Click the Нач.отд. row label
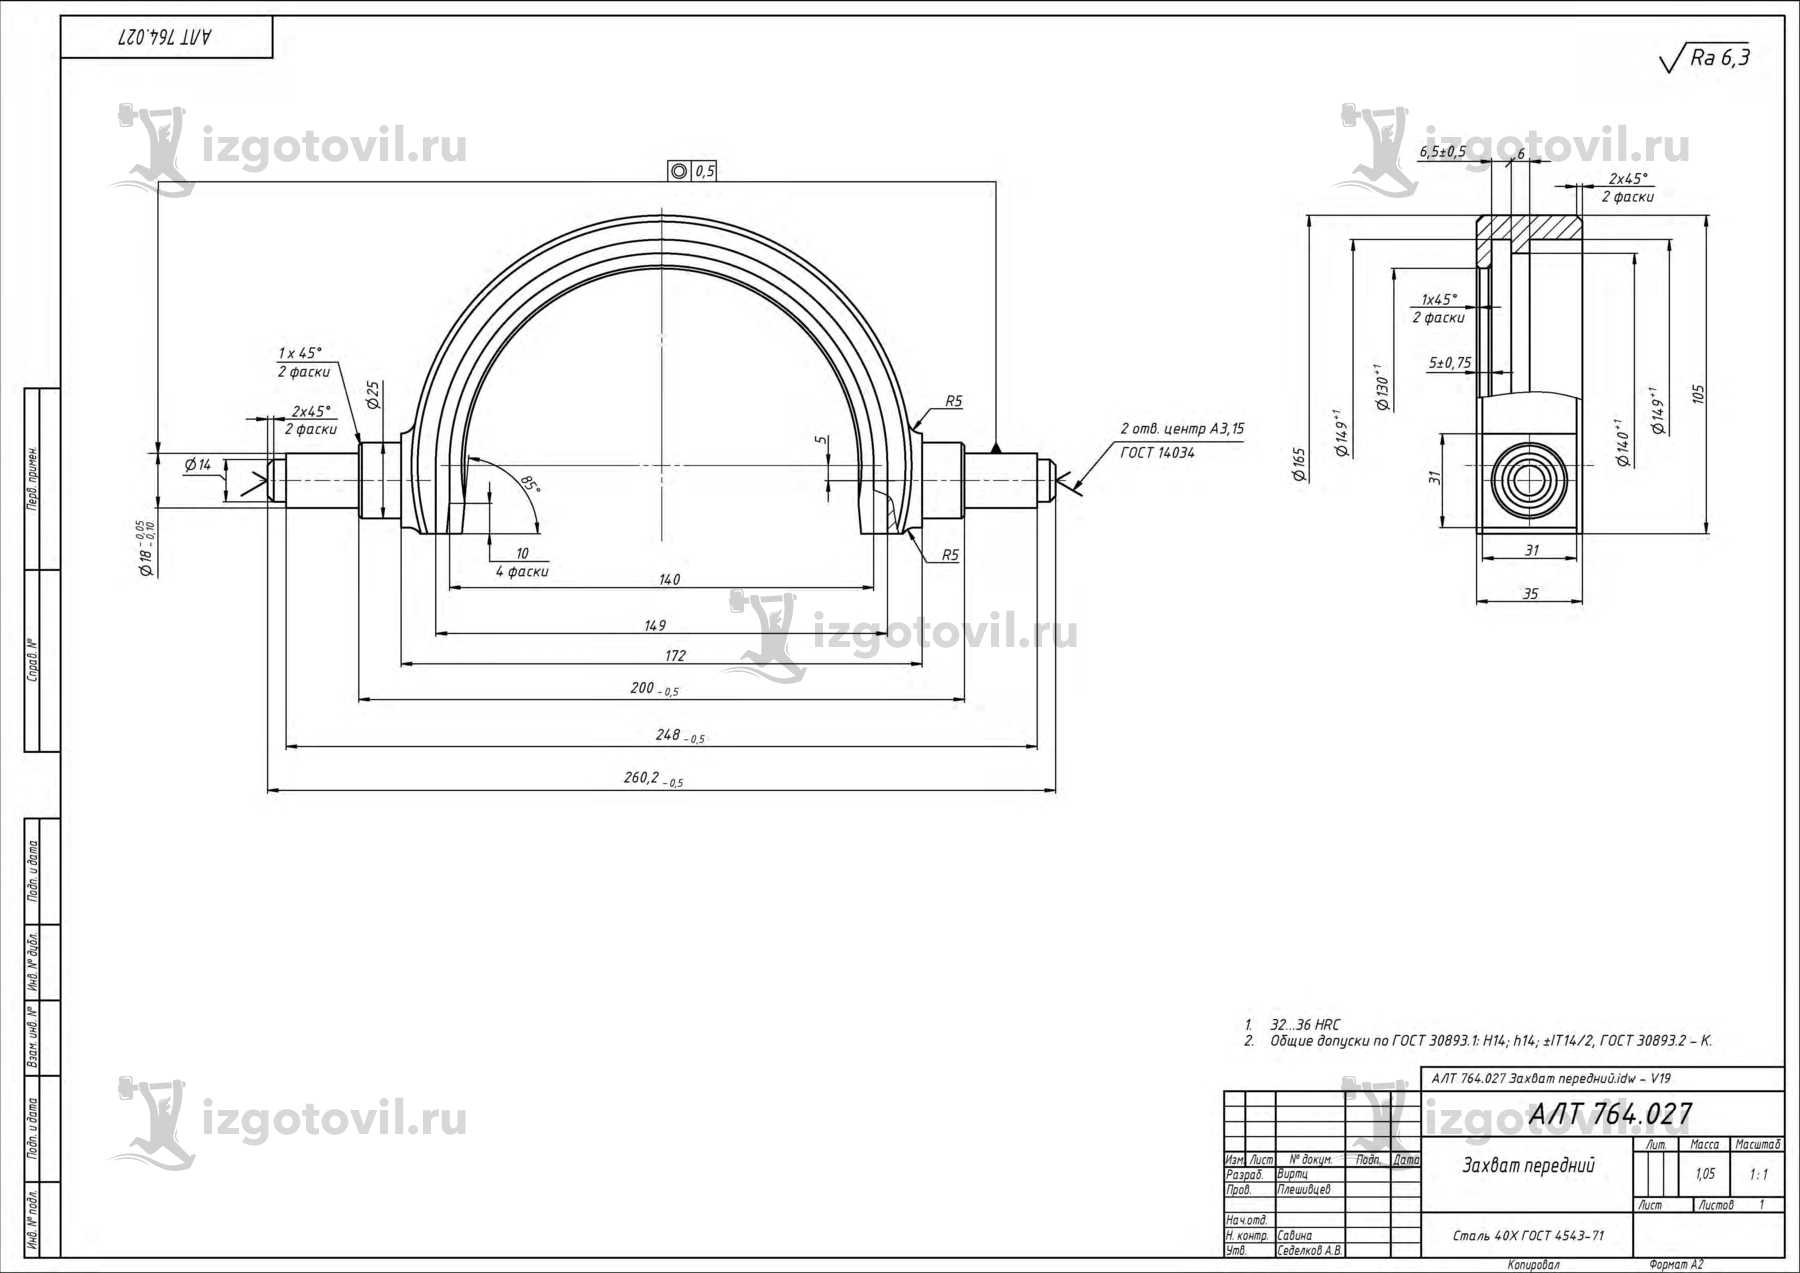This screenshot has width=1800, height=1273. [x=1247, y=1220]
